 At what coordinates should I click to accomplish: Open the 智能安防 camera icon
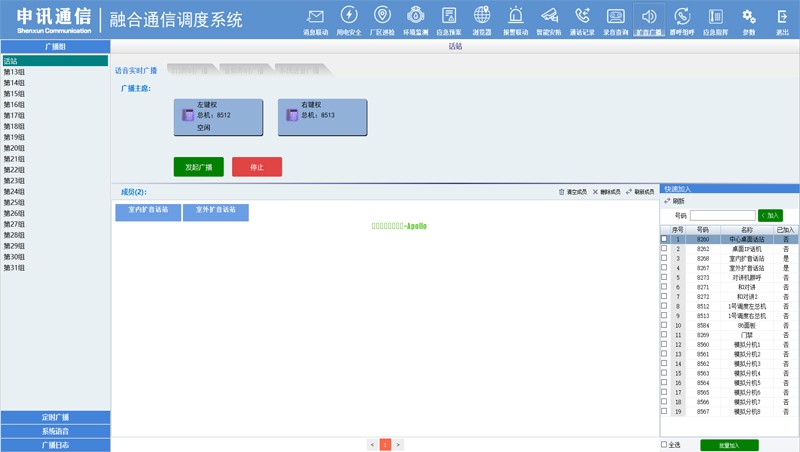coord(549,16)
